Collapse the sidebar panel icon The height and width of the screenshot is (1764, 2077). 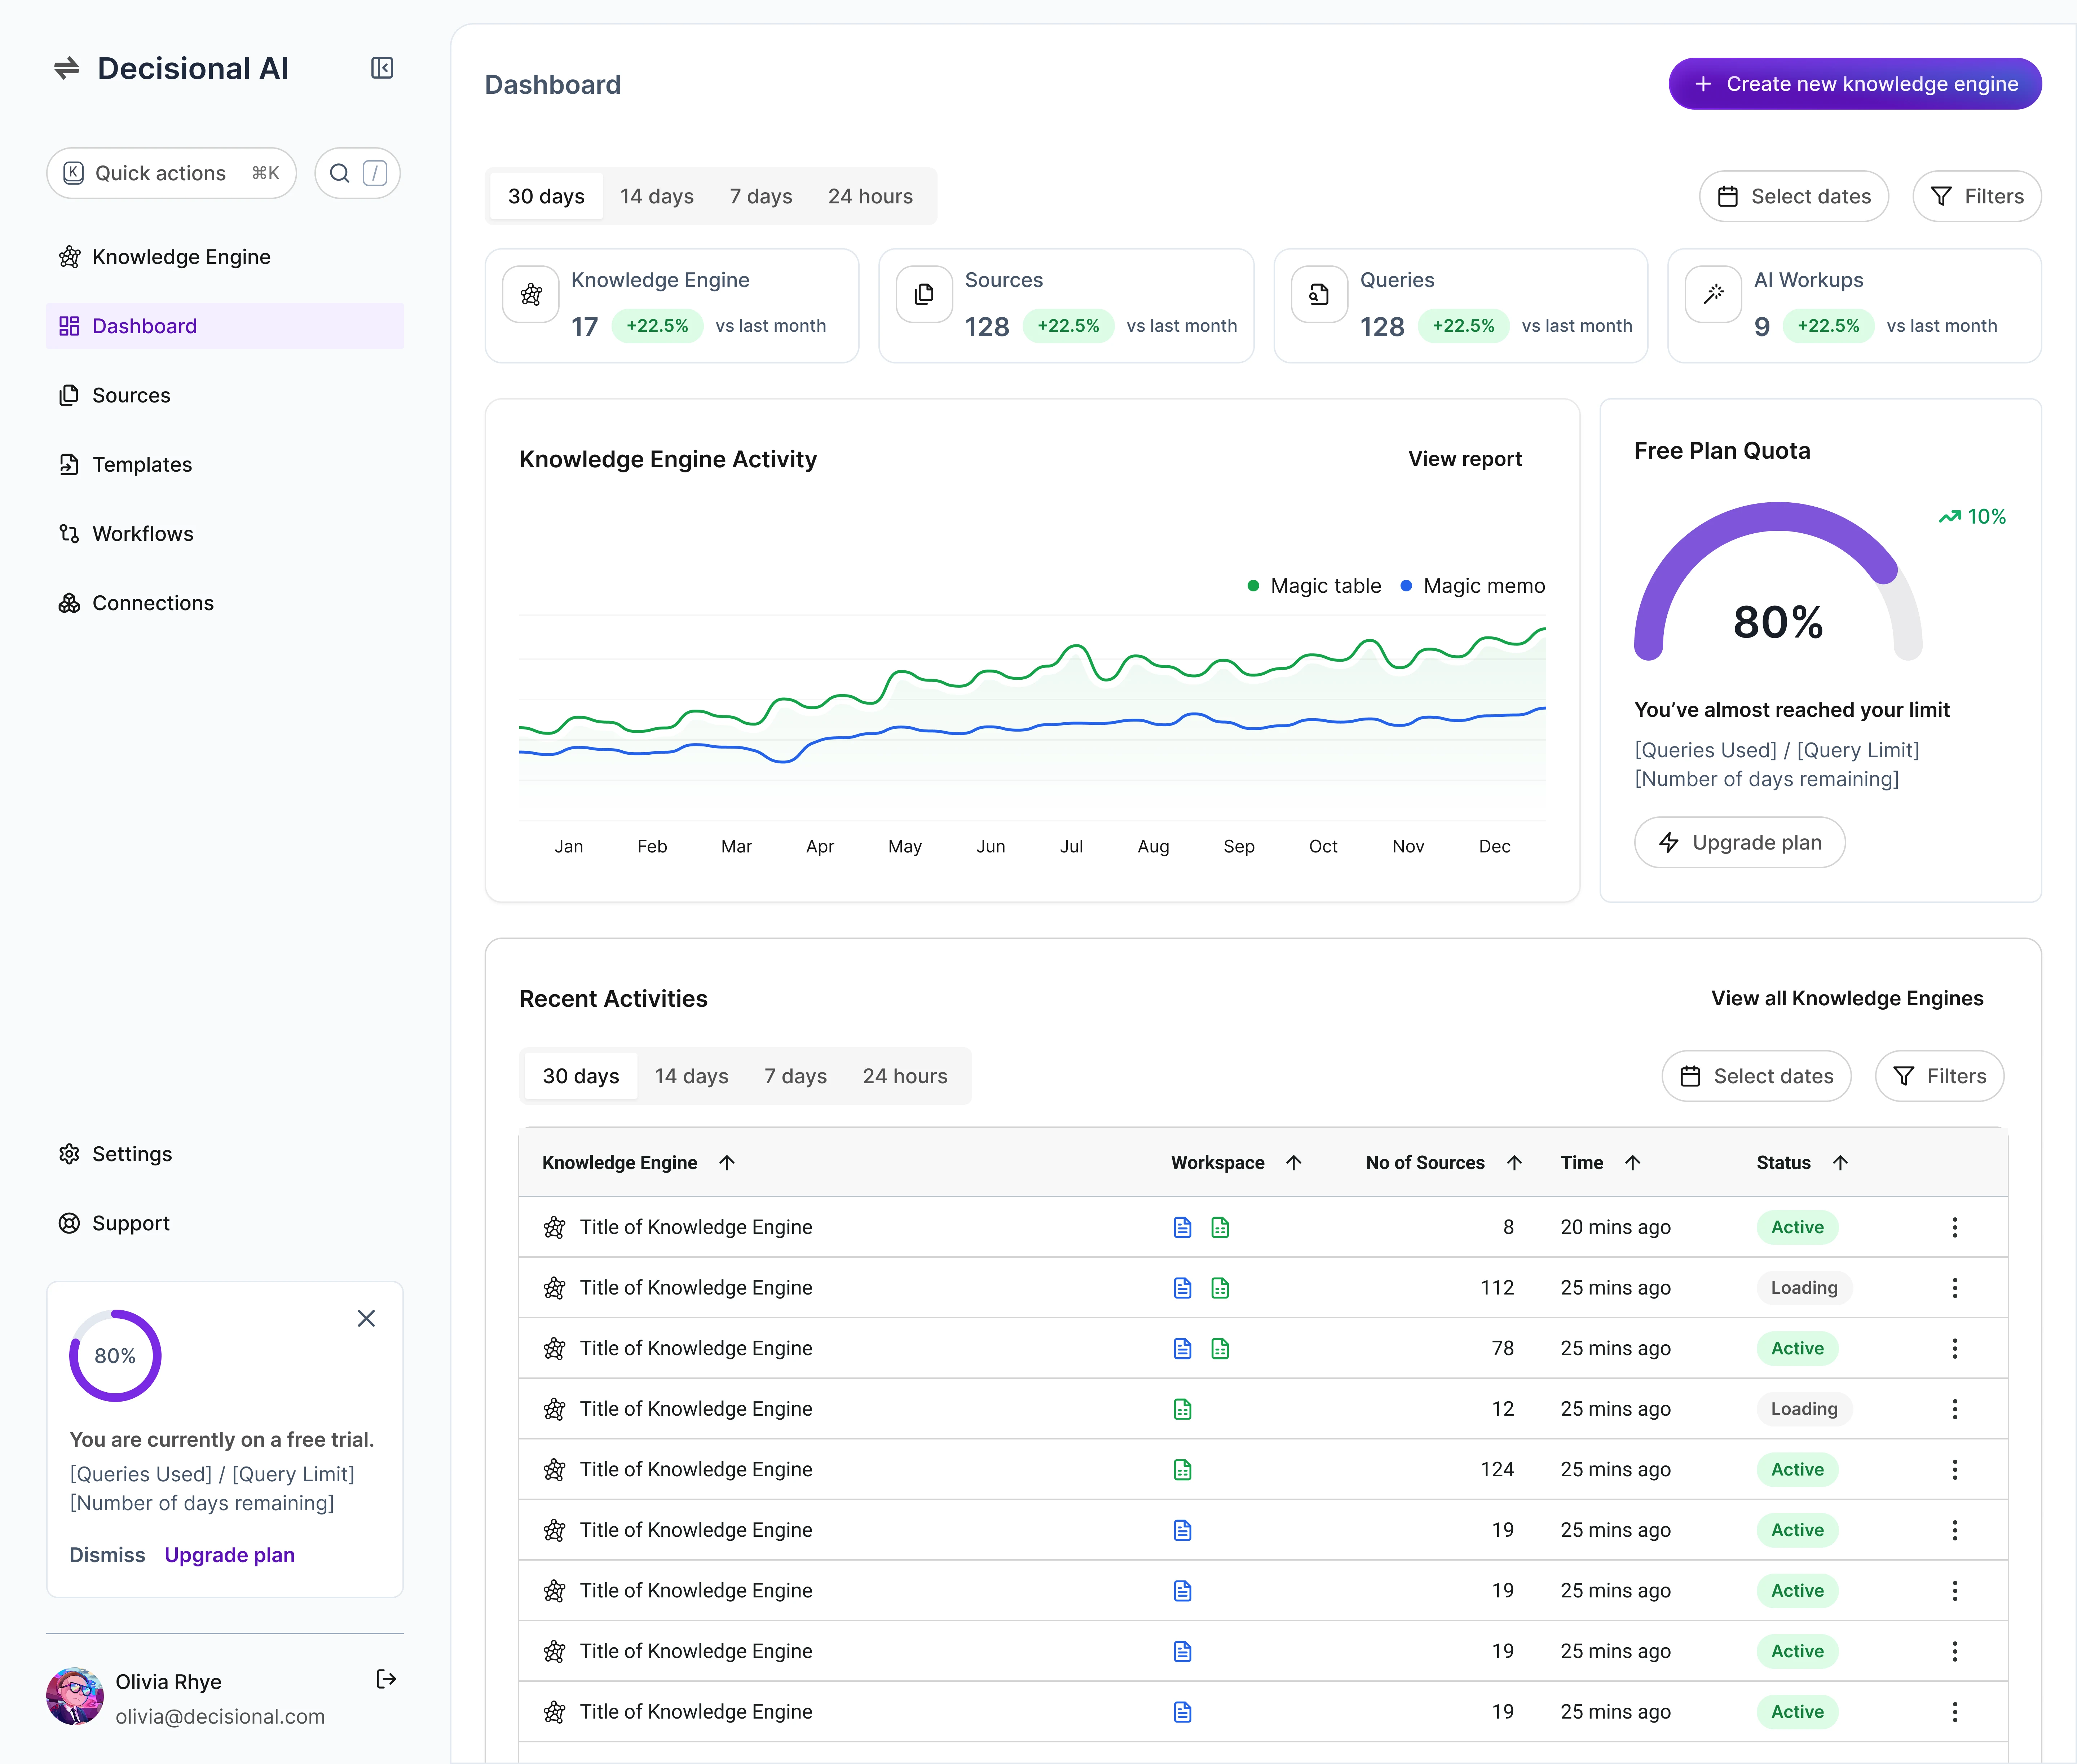[x=382, y=68]
